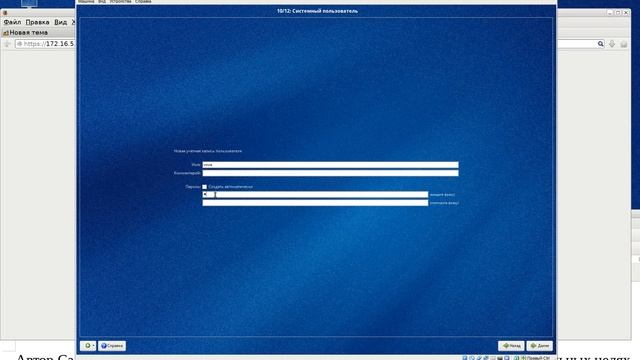Image resolution: width=640 pixels, height=360 pixels.
Task: Click the Далее next button
Action: pyautogui.click(x=540, y=346)
